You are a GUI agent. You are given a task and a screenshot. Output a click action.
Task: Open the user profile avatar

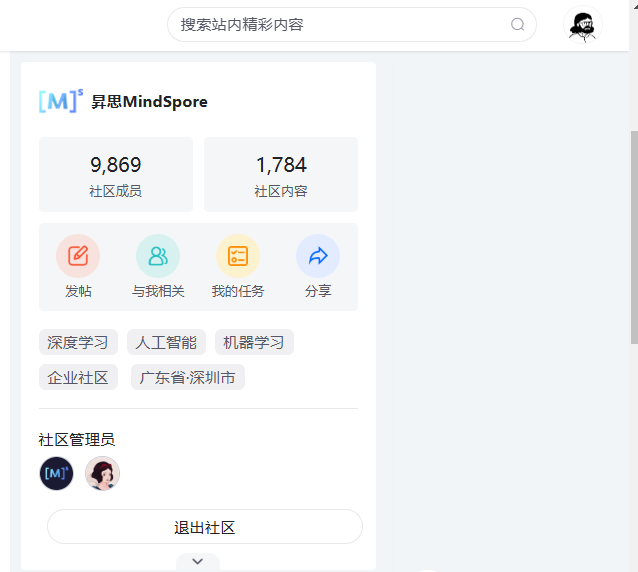(x=583, y=25)
